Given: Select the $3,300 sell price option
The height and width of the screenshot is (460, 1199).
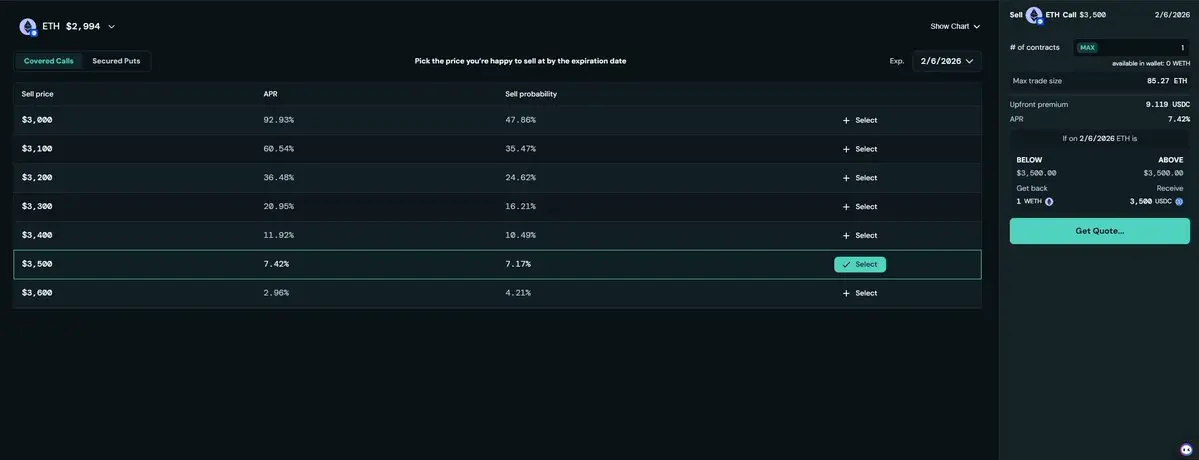Looking at the screenshot, I should point(860,207).
